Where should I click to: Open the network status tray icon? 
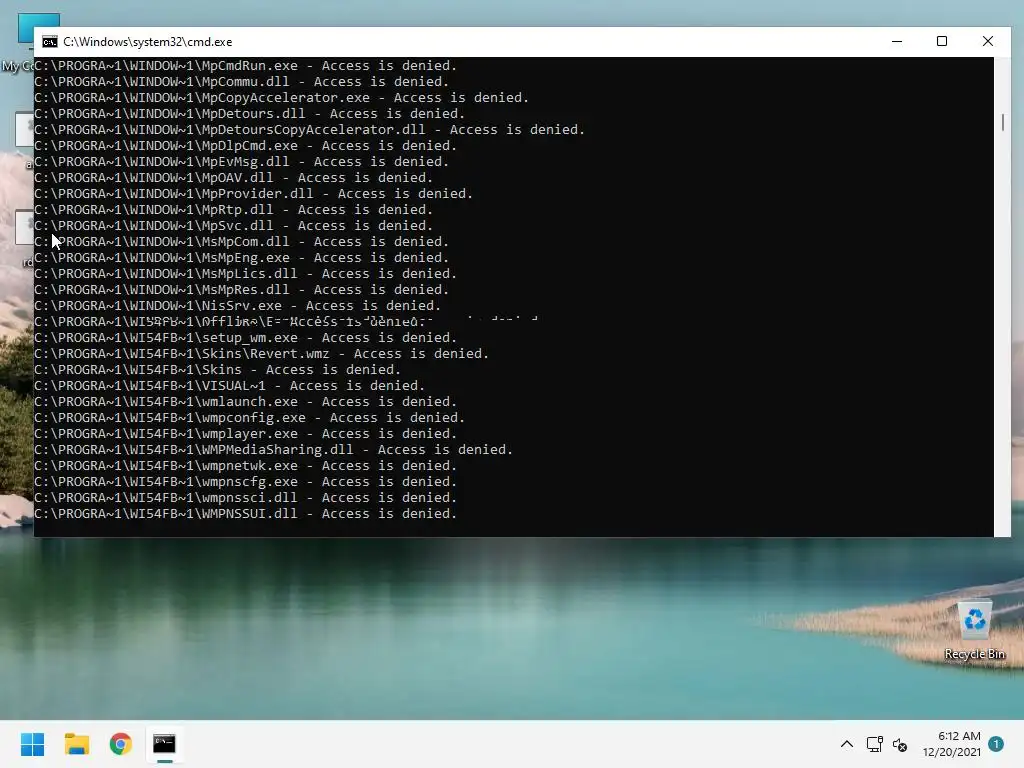874,744
